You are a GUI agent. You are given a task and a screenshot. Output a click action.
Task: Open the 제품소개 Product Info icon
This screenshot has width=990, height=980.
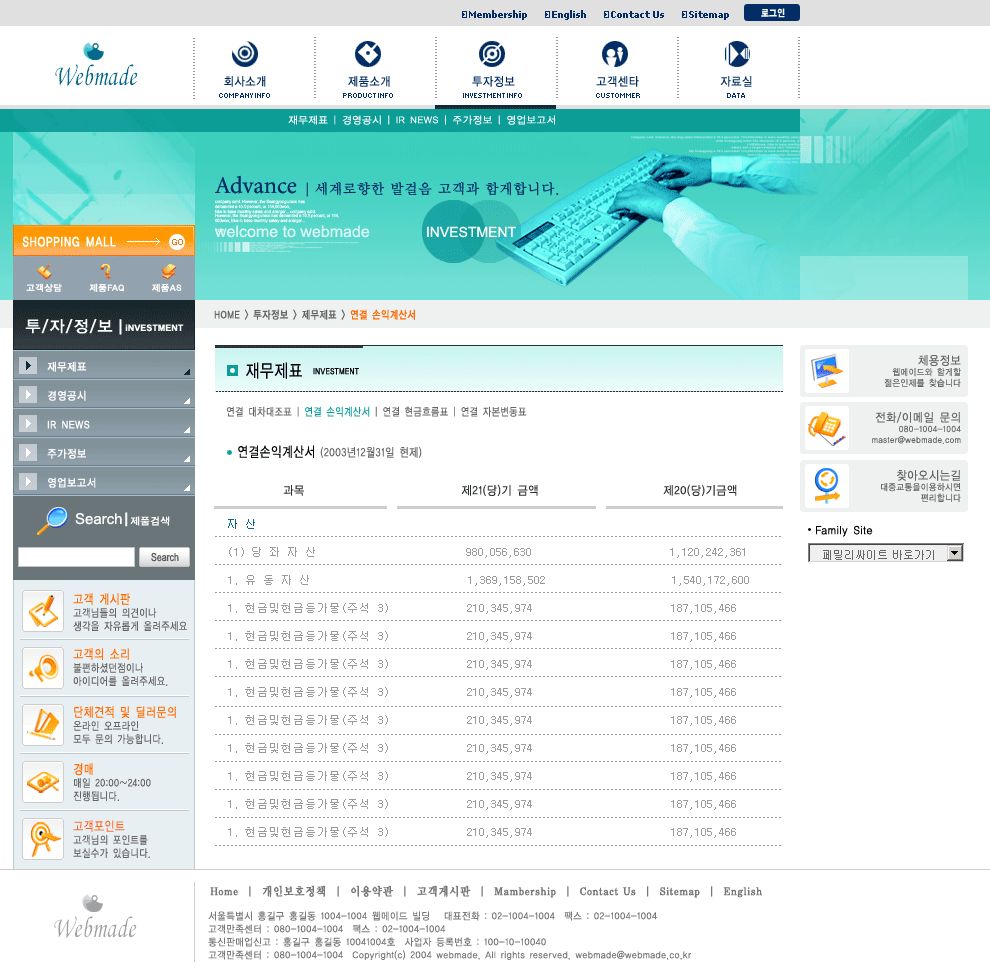point(368,55)
